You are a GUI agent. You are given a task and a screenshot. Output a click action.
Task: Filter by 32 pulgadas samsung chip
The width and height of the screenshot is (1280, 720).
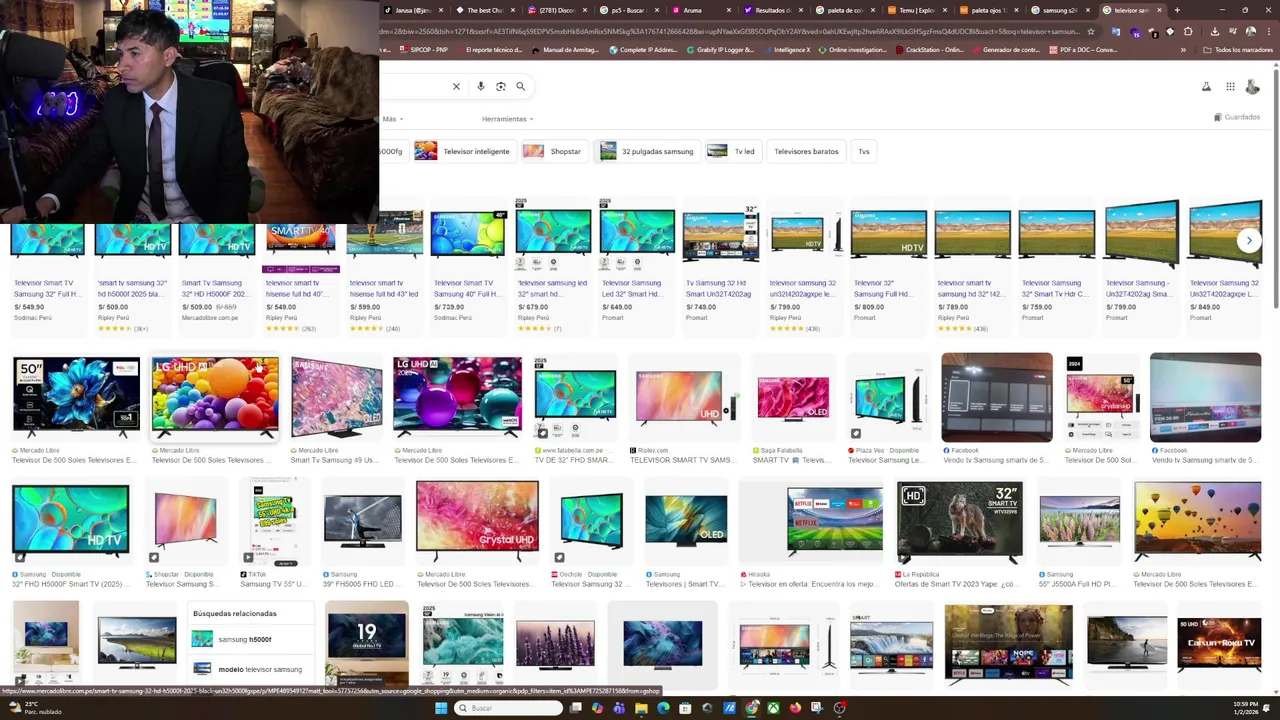646,151
